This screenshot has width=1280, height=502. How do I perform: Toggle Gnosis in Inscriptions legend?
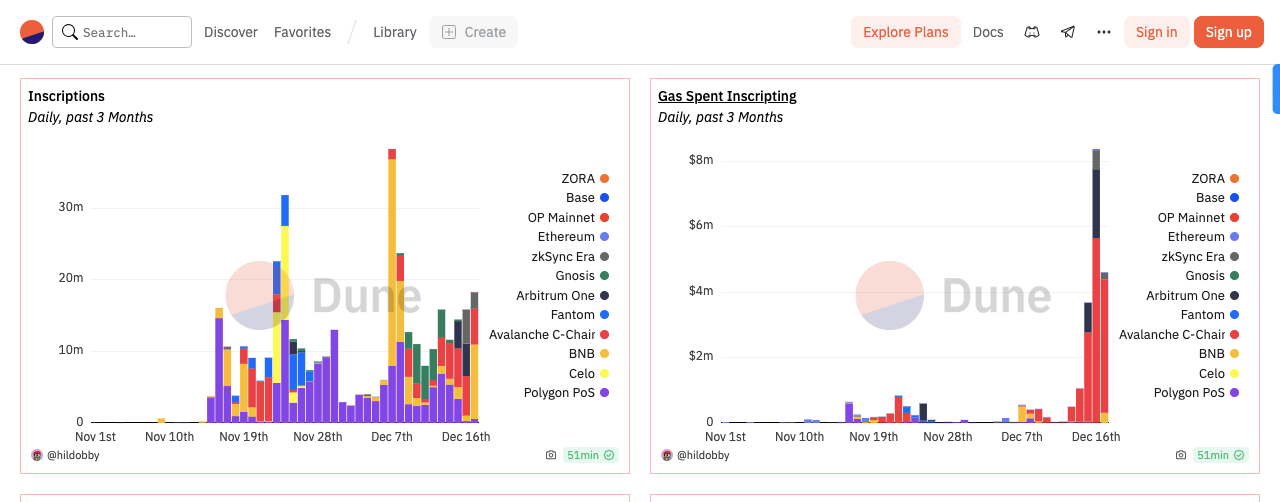(x=583, y=276)
